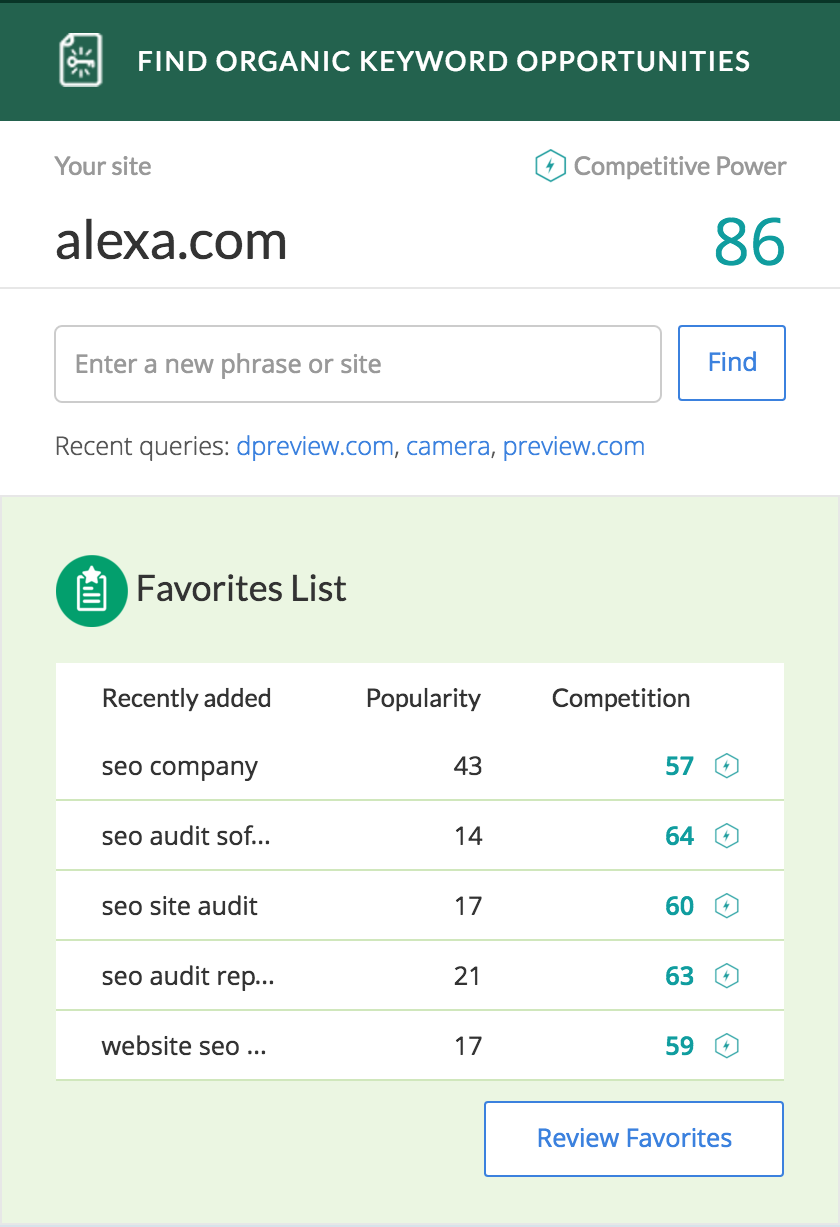Click the Competitive Power hexagon icon
Image resolution: width=840 pixels, height=1227 pixels.
[x=550, y=166]
